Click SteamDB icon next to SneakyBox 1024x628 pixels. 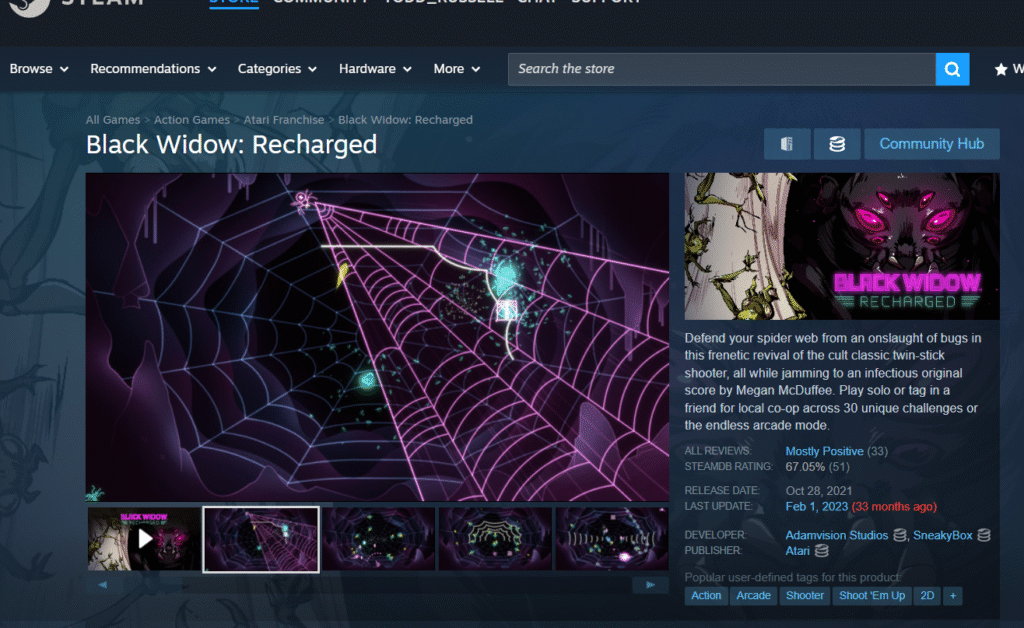[984, 535]
